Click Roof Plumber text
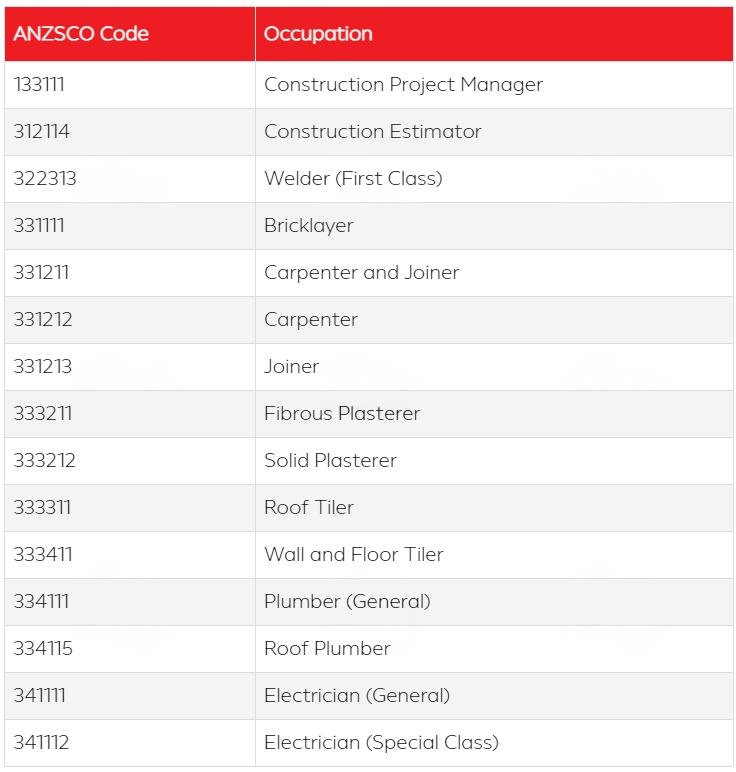 pos(327,649)
